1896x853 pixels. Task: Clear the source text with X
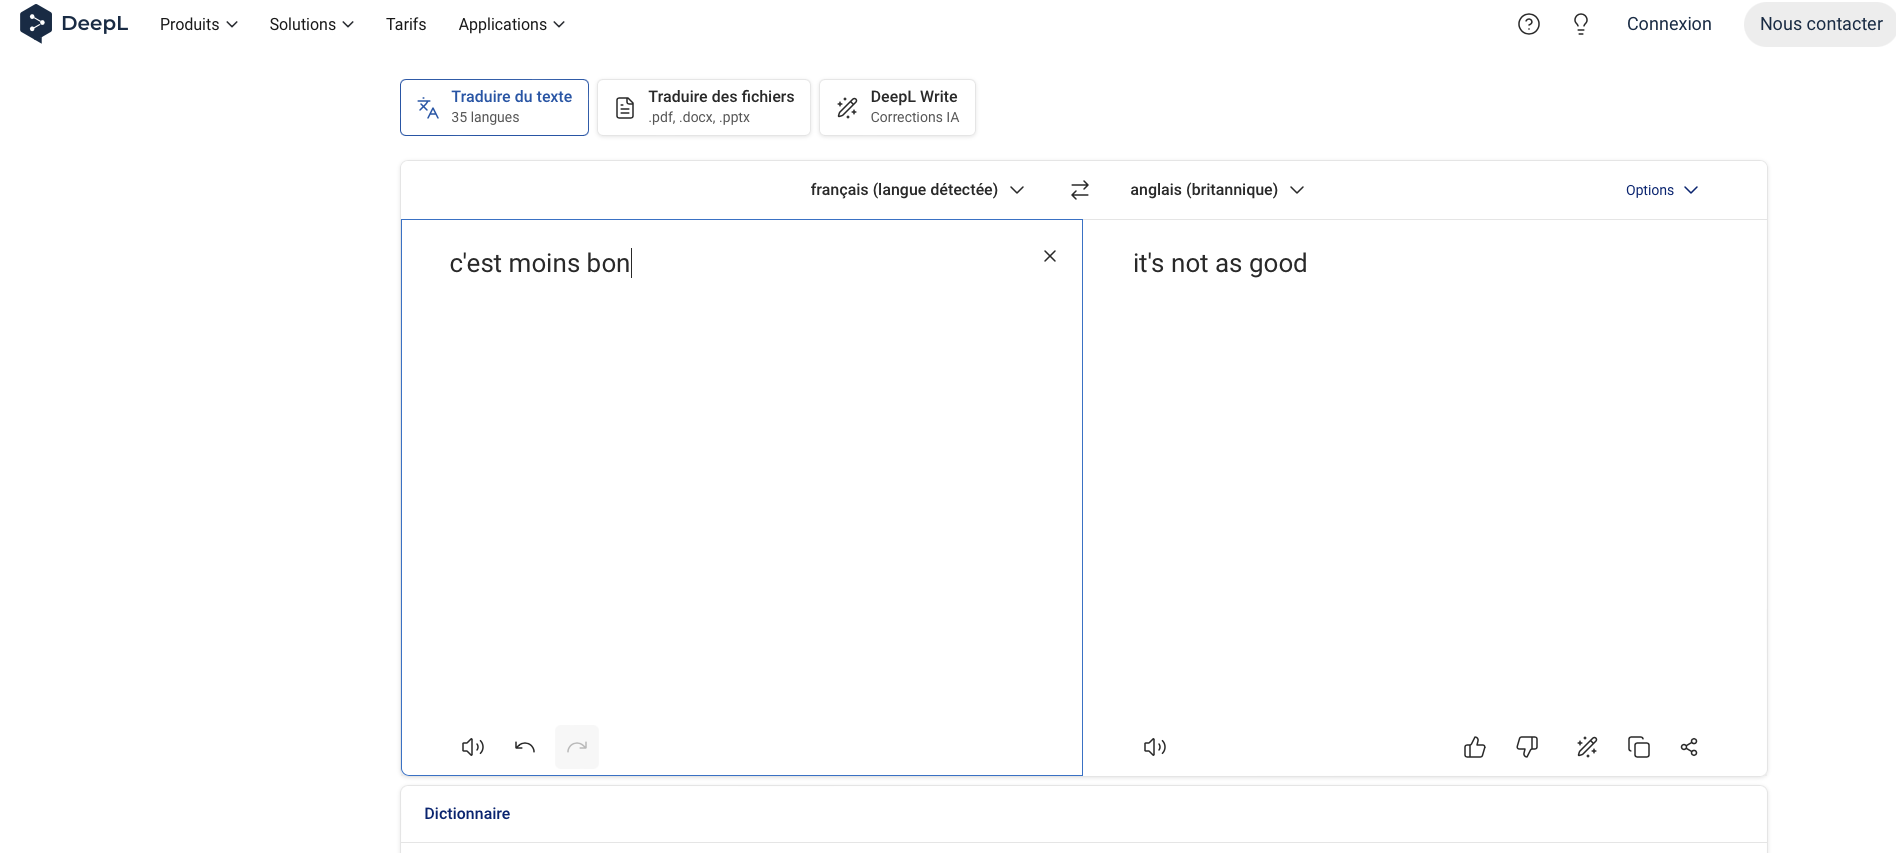point(1050,256)
